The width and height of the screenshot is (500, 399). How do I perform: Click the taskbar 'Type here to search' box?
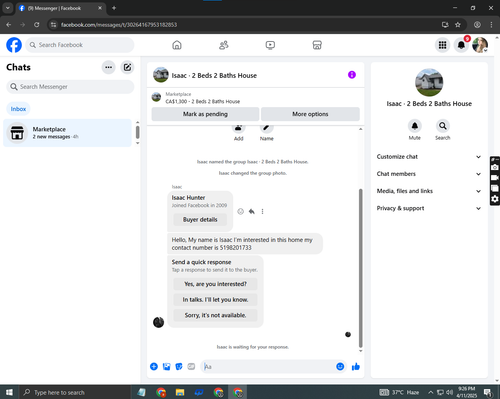[x=75, y=392]
